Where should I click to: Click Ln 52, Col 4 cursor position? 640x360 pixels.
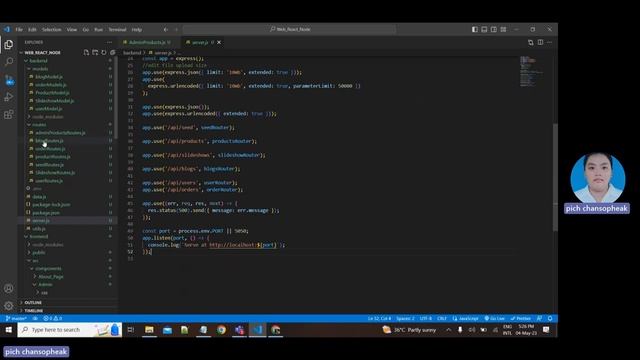click(x=379, y=318)
